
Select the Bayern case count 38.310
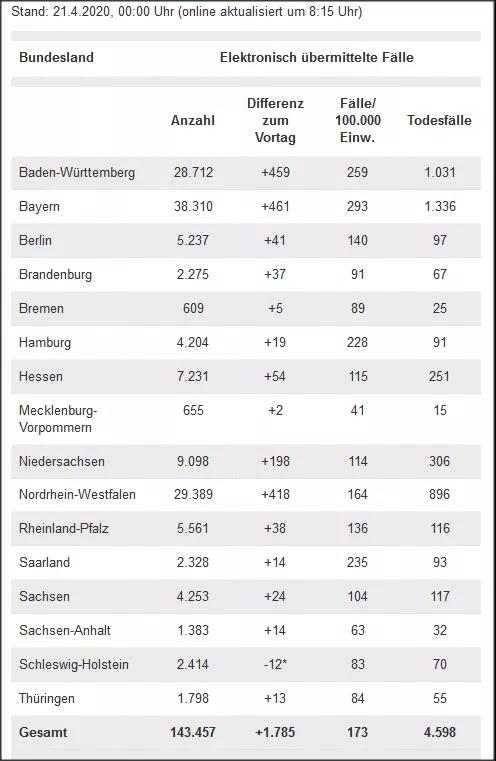(x=193, y=206)
